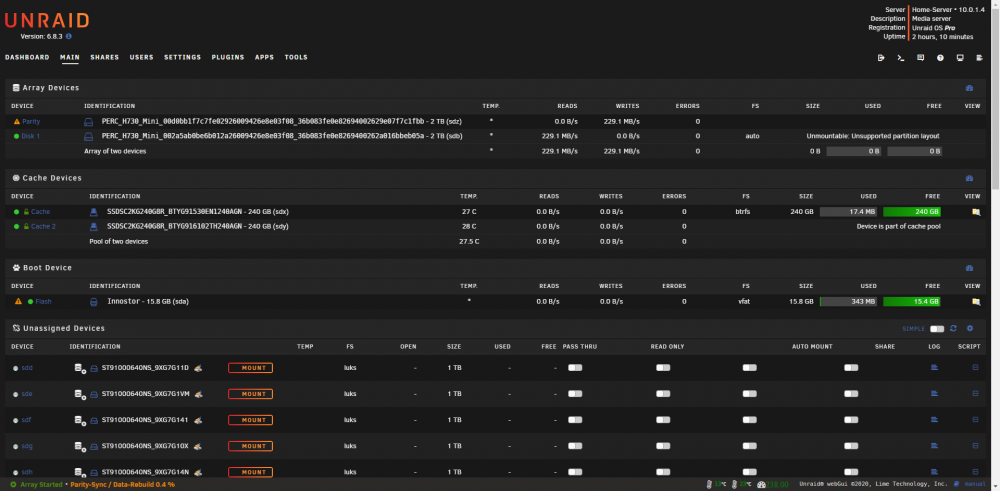Browse the Cache folder view icon
Screen dimensions: 1000x491
pos(976,212)
